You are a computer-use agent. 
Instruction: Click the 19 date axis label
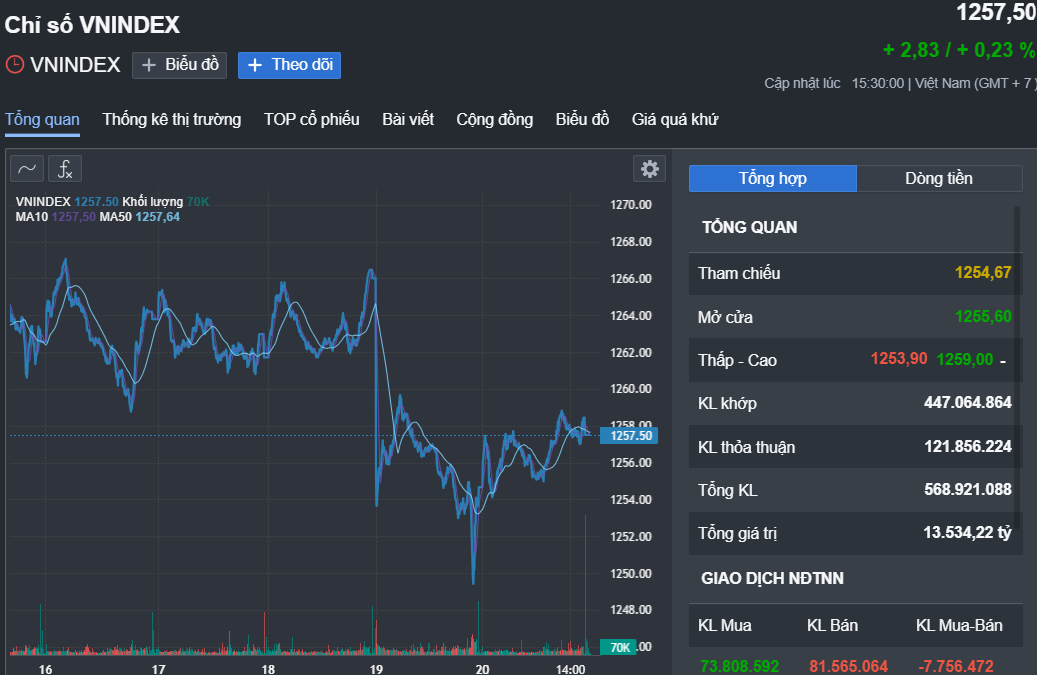point(376,669)
